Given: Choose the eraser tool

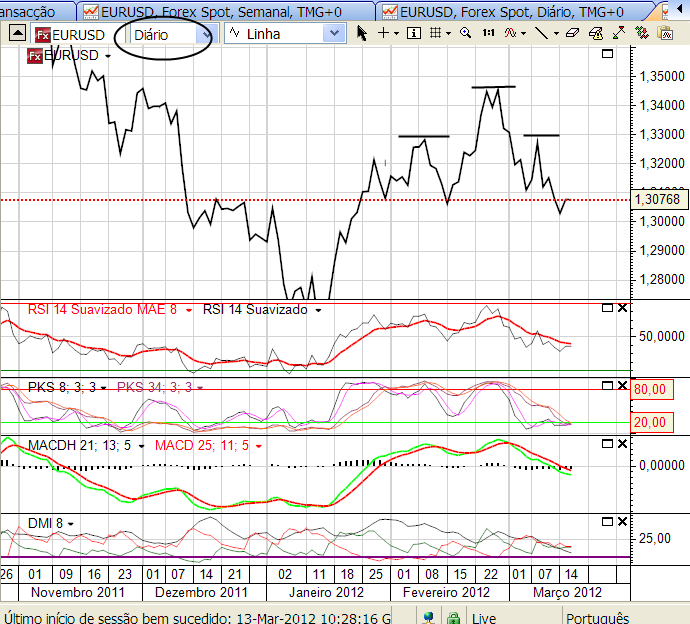Looking at the screenshot, I should 571,33.
